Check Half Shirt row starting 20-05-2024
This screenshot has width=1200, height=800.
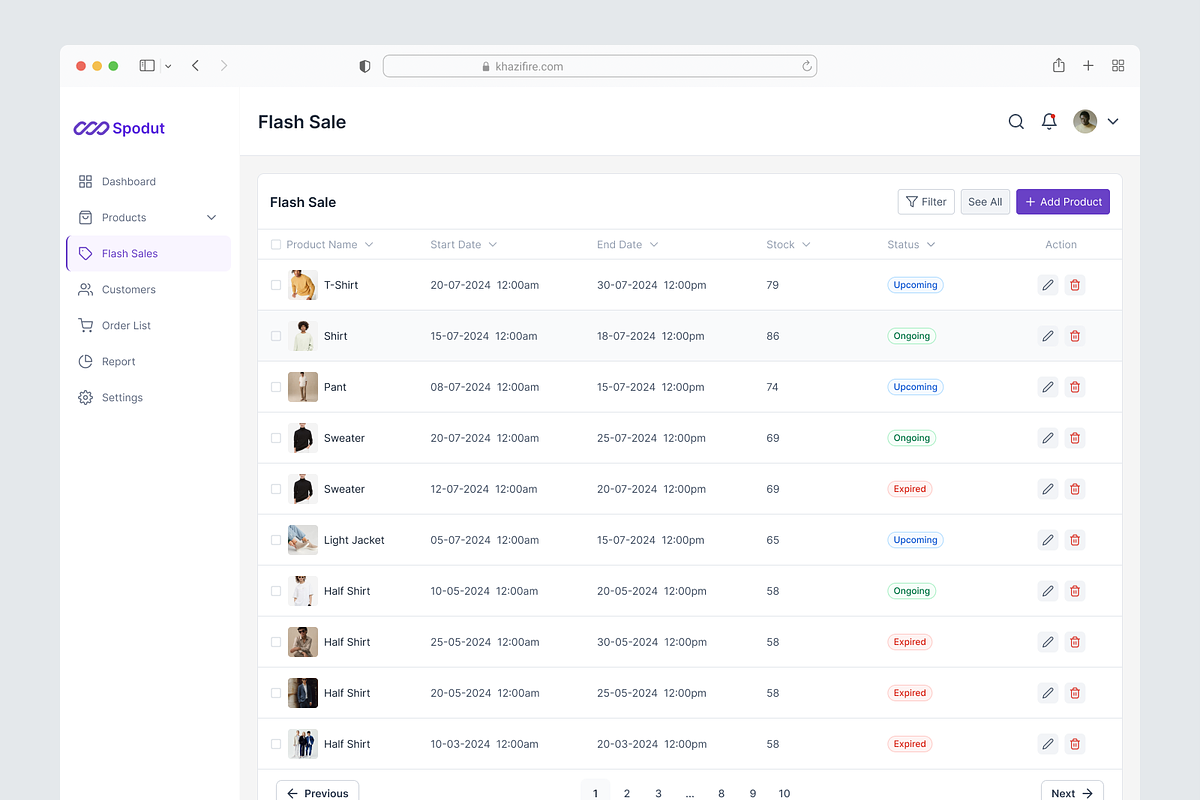[x=276, y=693]
